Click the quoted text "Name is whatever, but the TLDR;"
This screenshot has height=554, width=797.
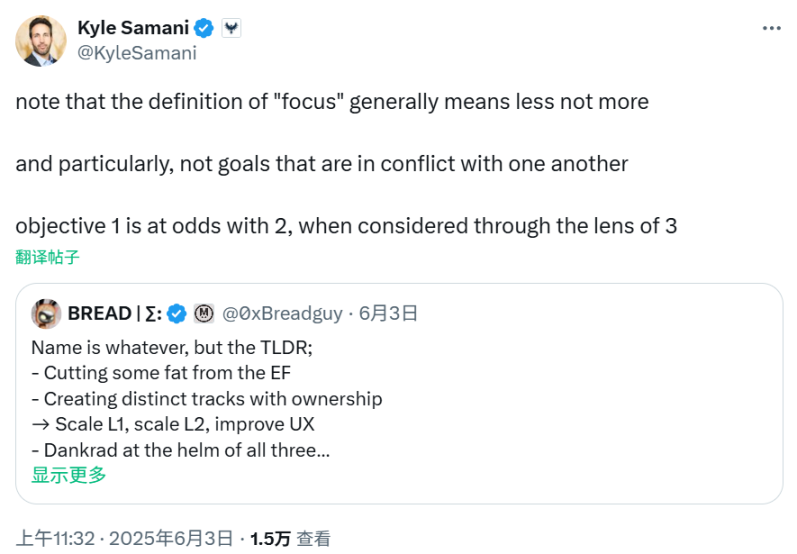(x=172, y=348)
